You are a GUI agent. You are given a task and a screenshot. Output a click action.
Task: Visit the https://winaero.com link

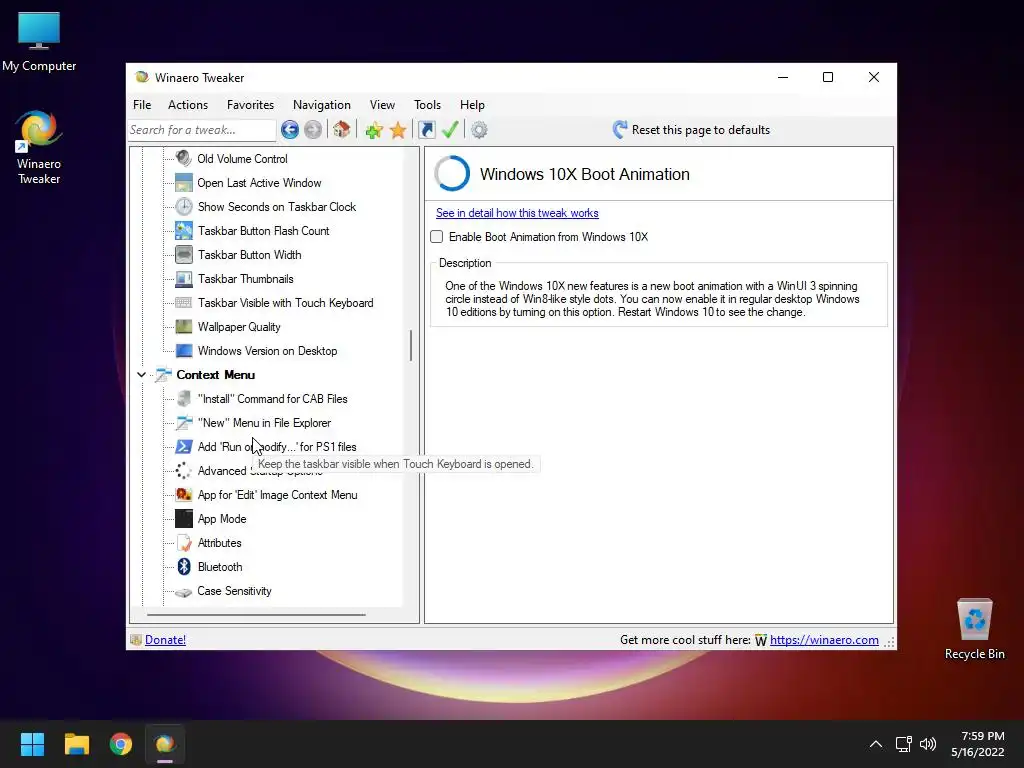point(824,640)
